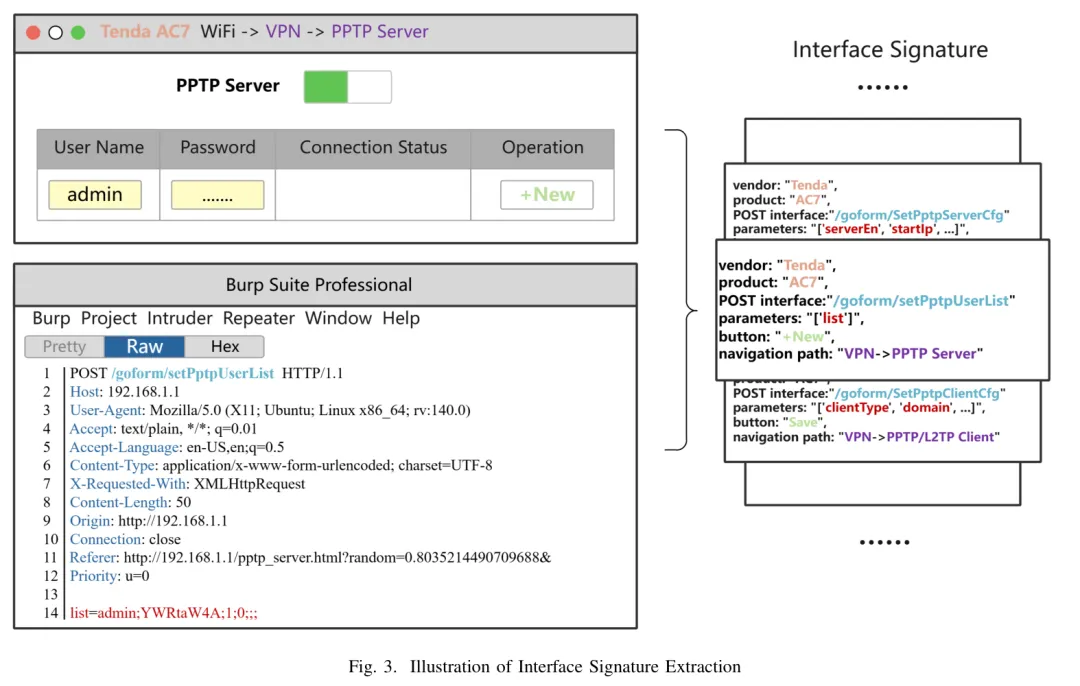Click Interface Signature heading
1080x686 pixels.
890,50
